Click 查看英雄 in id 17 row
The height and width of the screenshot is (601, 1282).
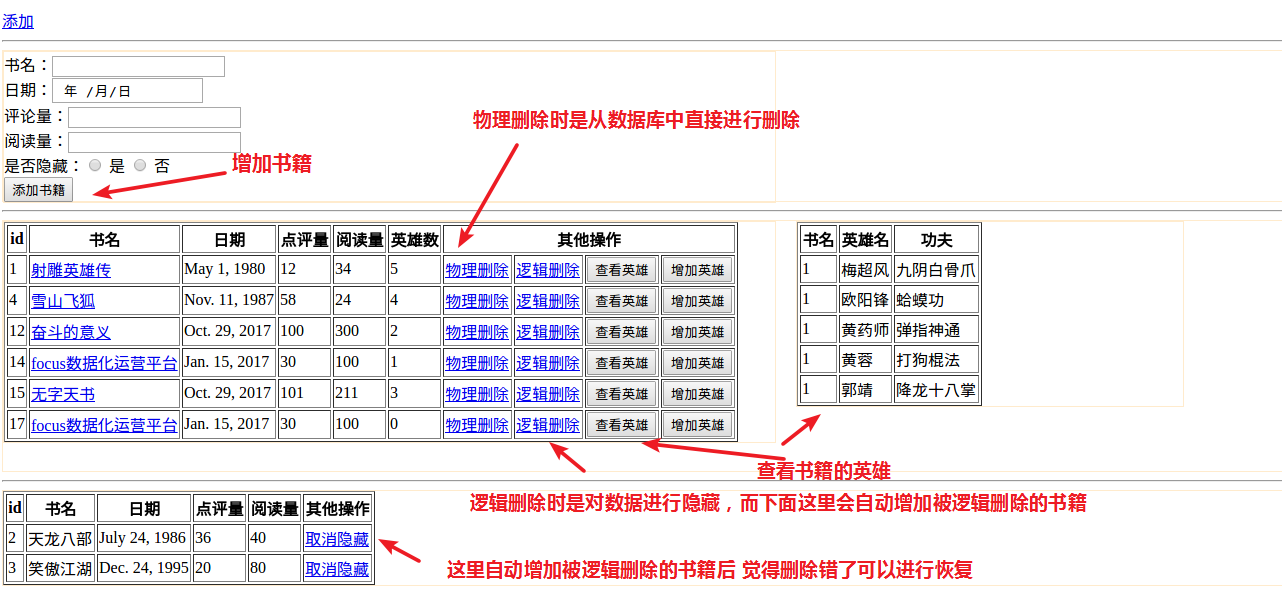tap(622, 425)
